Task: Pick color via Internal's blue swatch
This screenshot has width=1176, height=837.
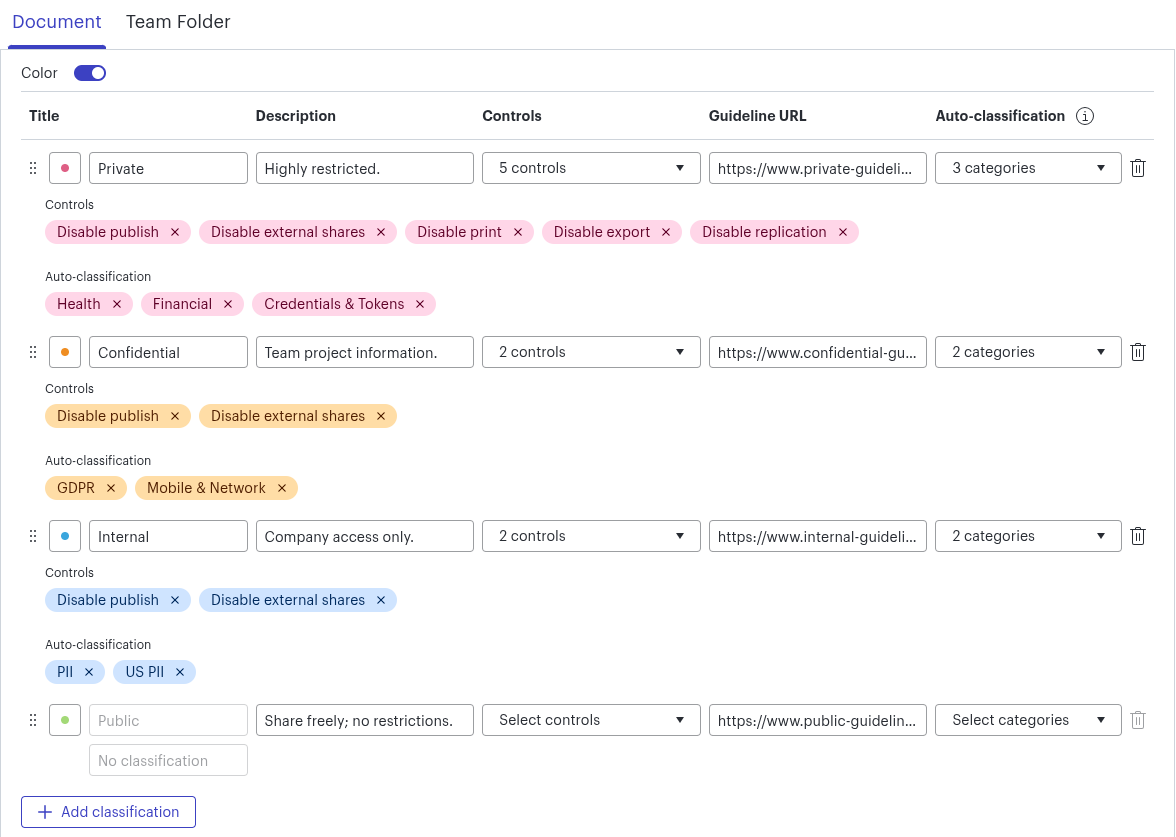Action: (65, 536)
